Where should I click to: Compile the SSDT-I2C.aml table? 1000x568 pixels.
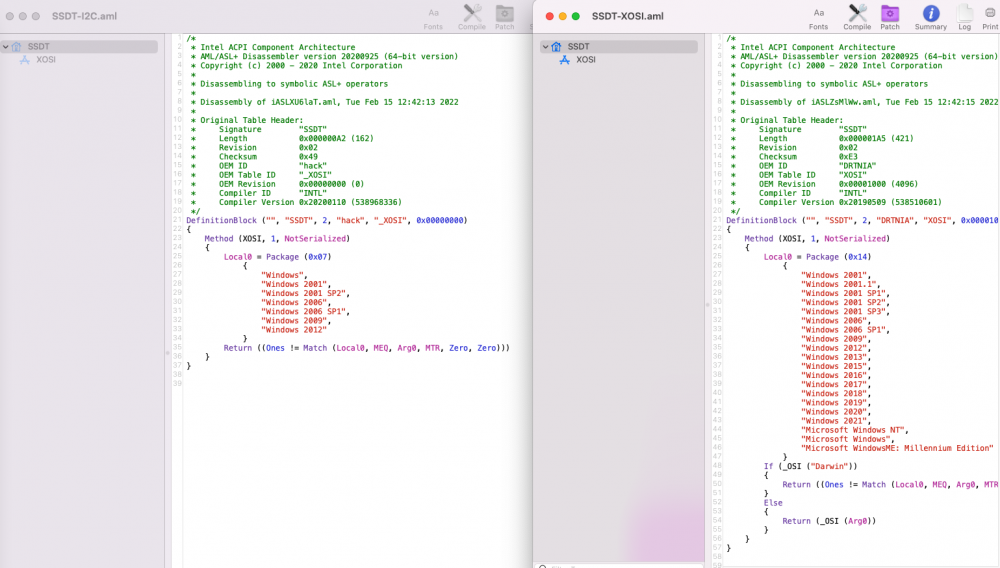pos(472,18)
